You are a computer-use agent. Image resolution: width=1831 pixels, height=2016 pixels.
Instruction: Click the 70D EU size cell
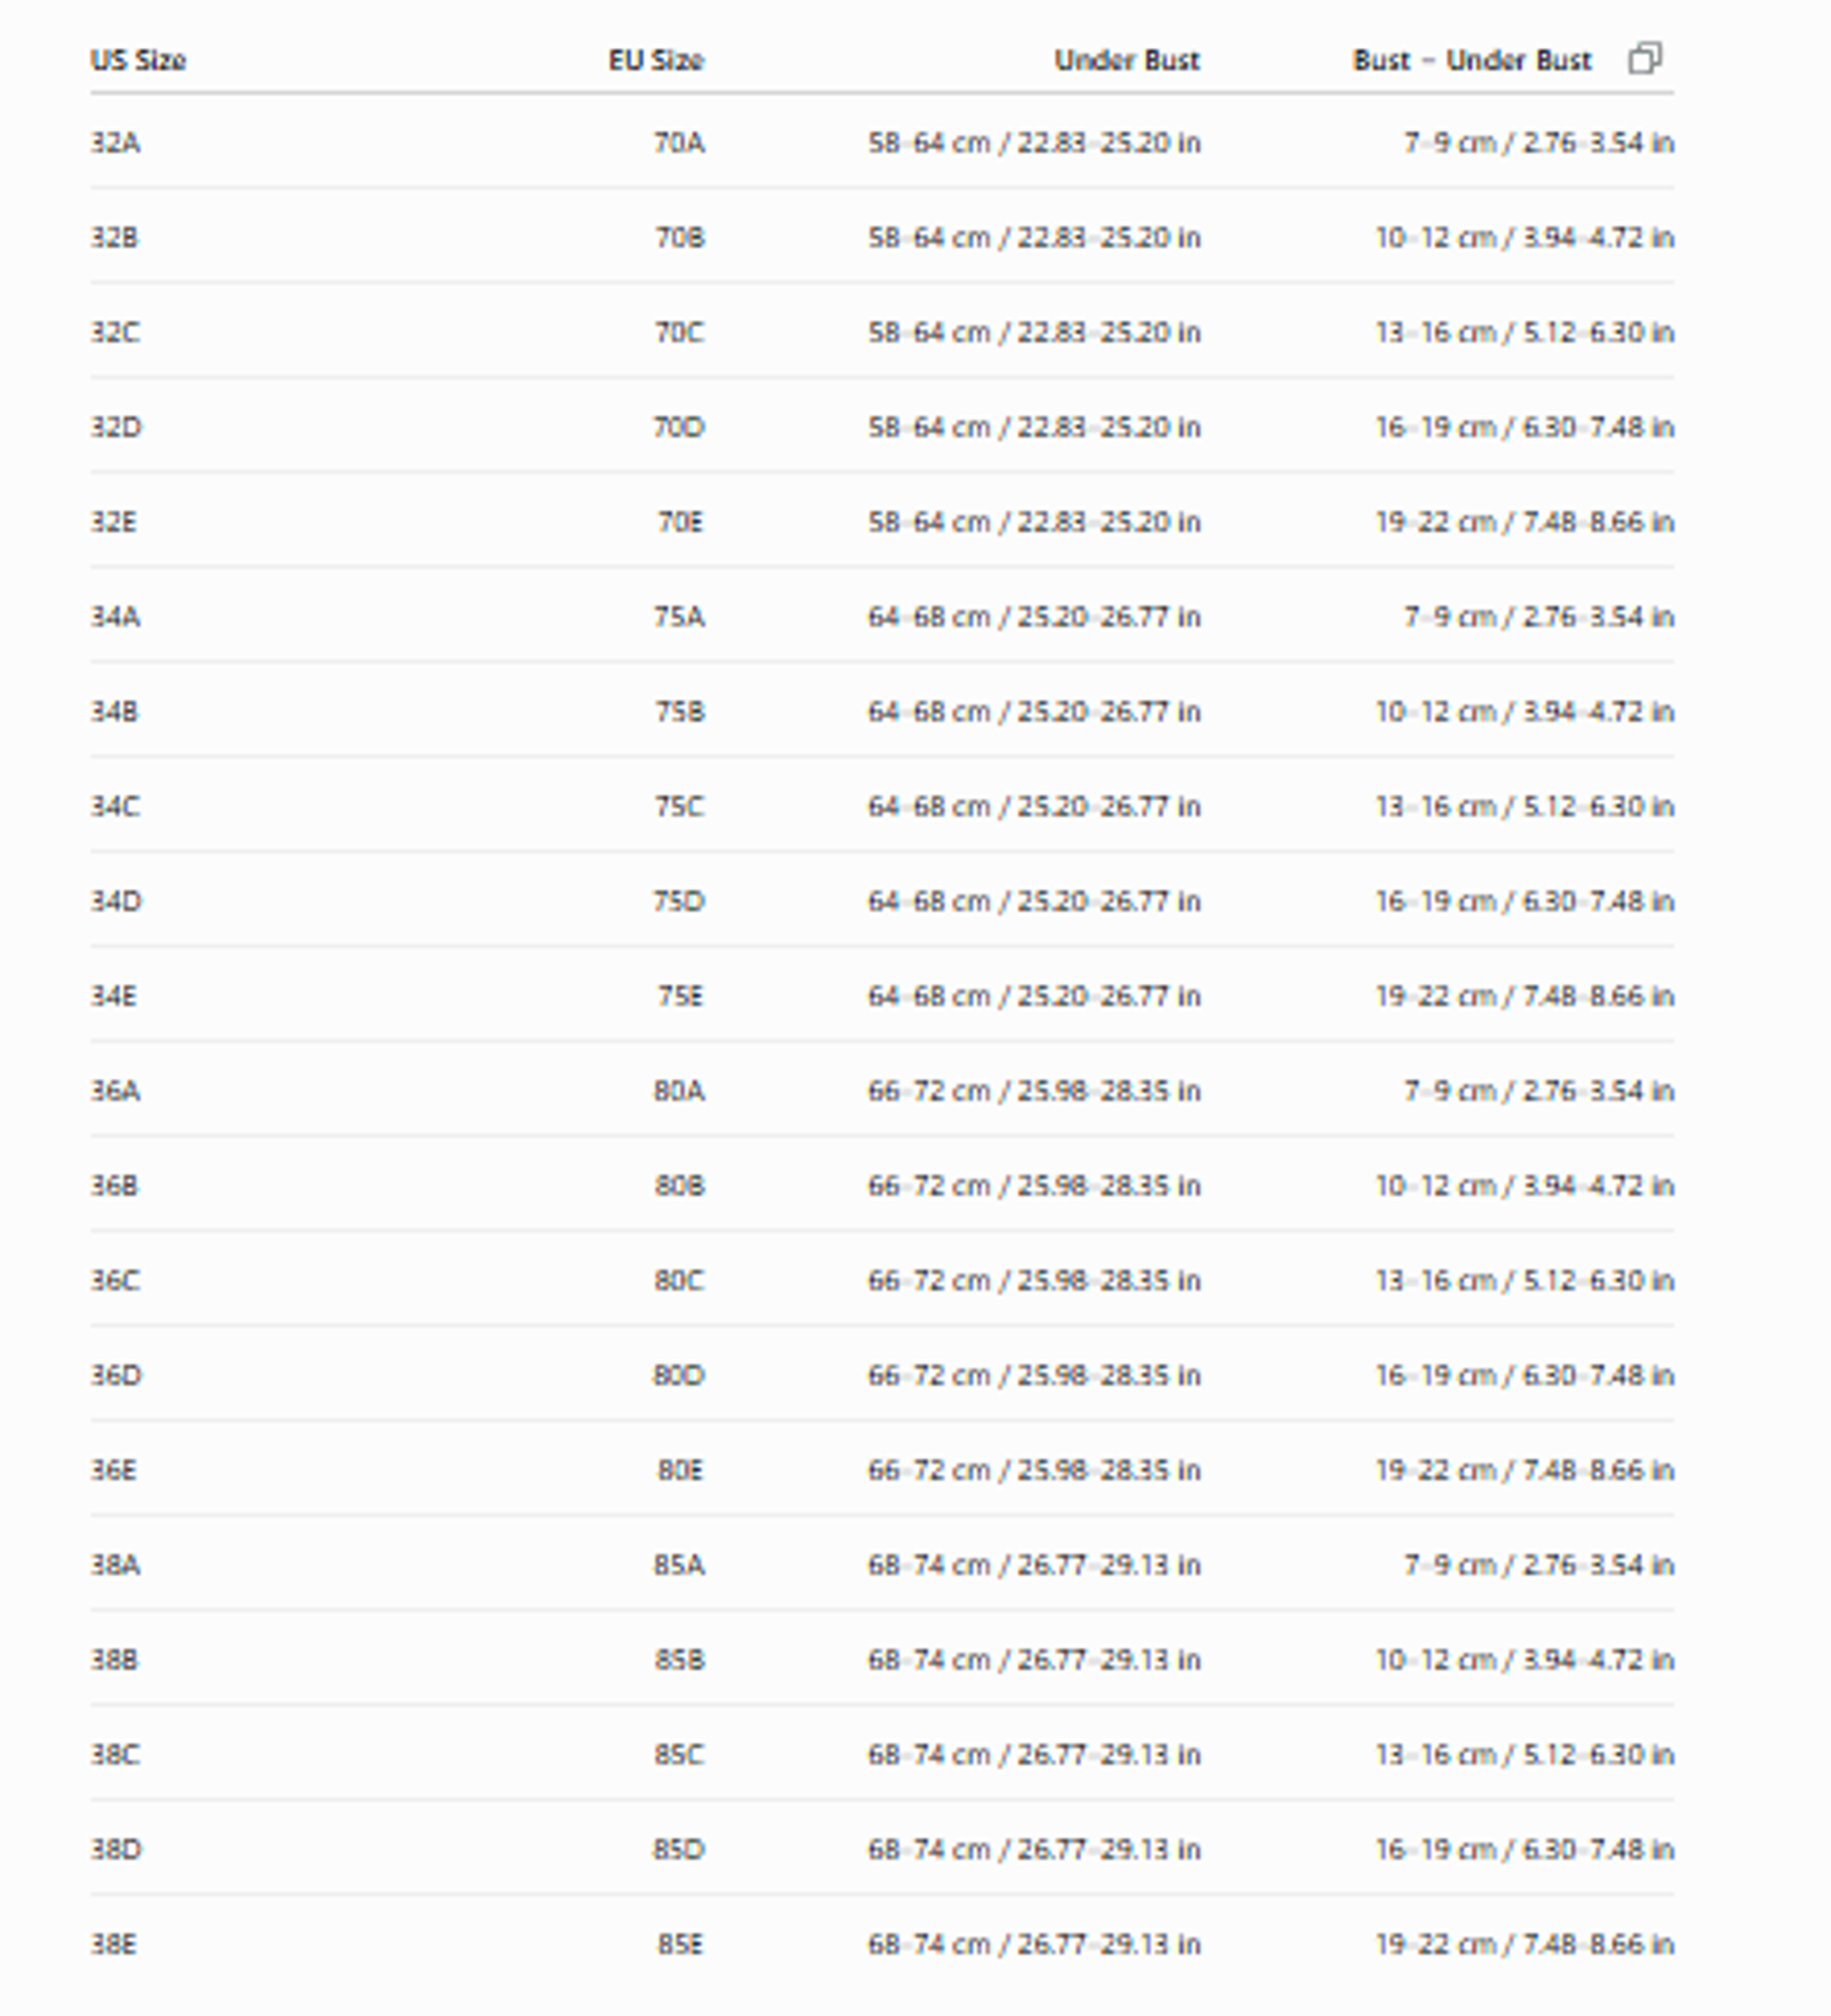(x=678, y=427)
